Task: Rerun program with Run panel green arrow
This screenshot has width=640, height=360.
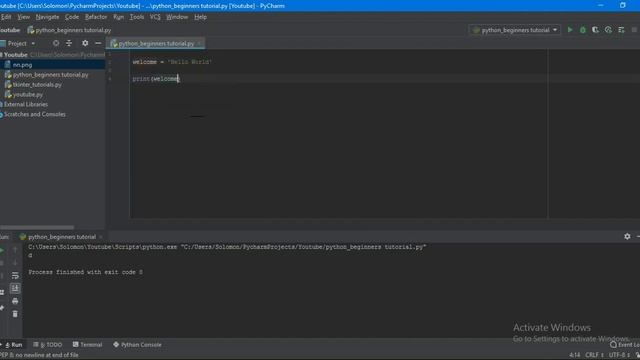Action: click(x=2, y=250)
